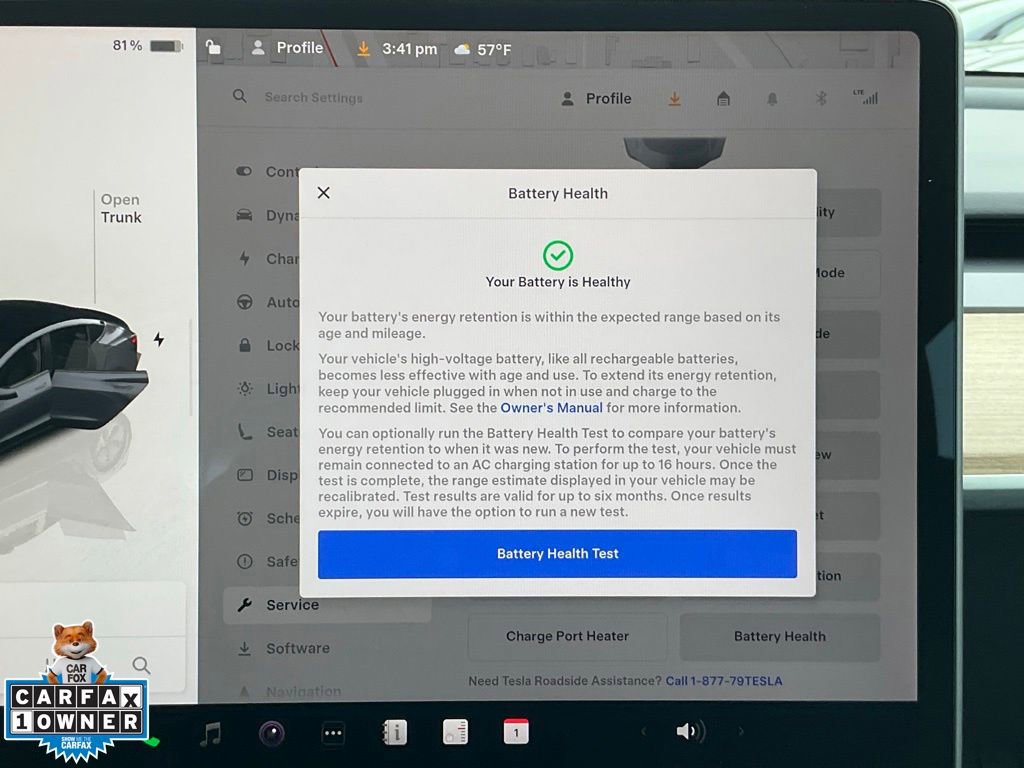This screenshot has height=768, width=1024.
Task: Call the Tesla Roadside Assistance number
Action: (x=724, y=680)
